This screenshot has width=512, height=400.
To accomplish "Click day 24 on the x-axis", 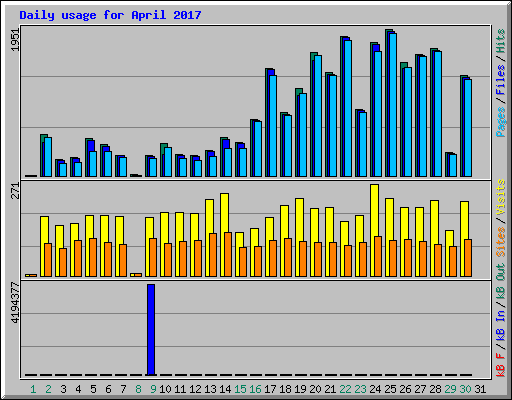I will click(x=375, y=389).
